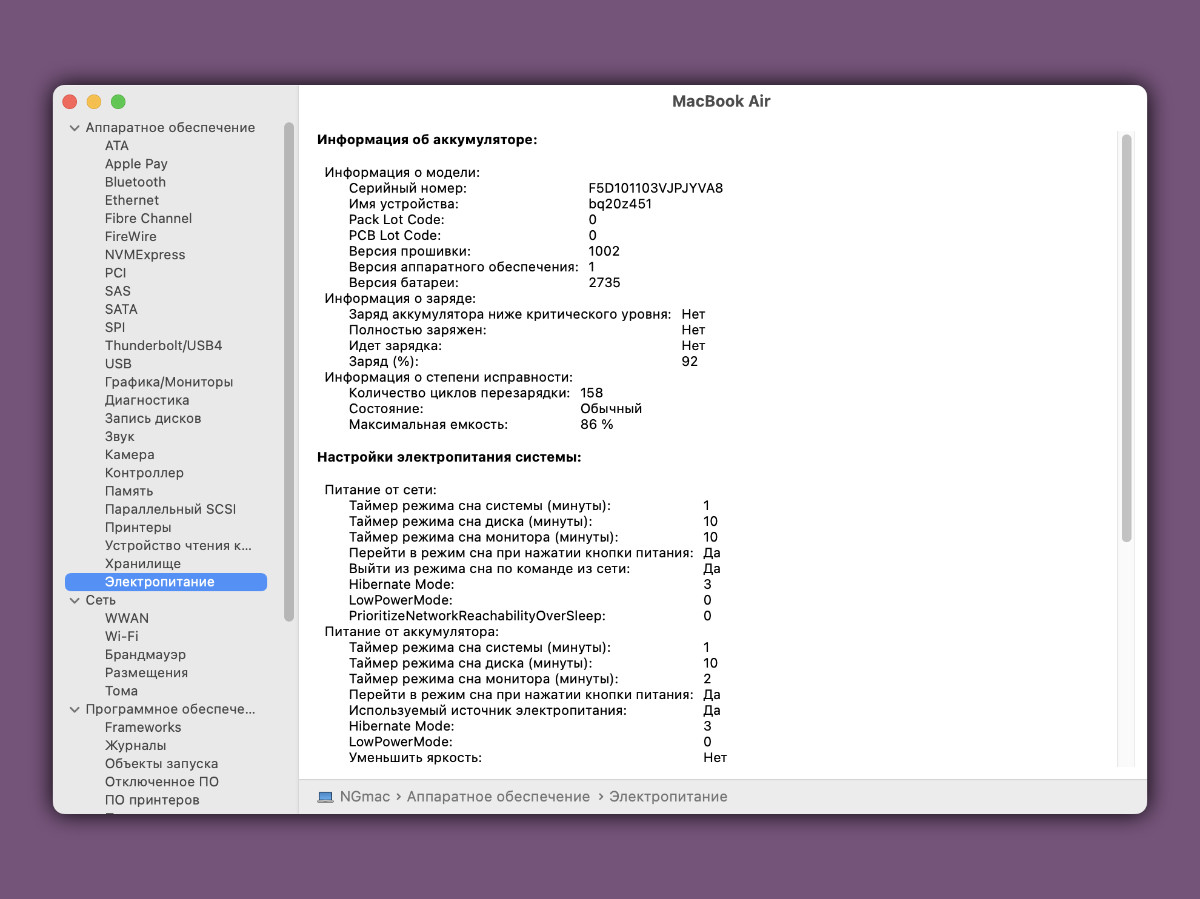1200x899 pixels.
Task: Open Контроллер sidebar entry
Action: click(144, 473)
